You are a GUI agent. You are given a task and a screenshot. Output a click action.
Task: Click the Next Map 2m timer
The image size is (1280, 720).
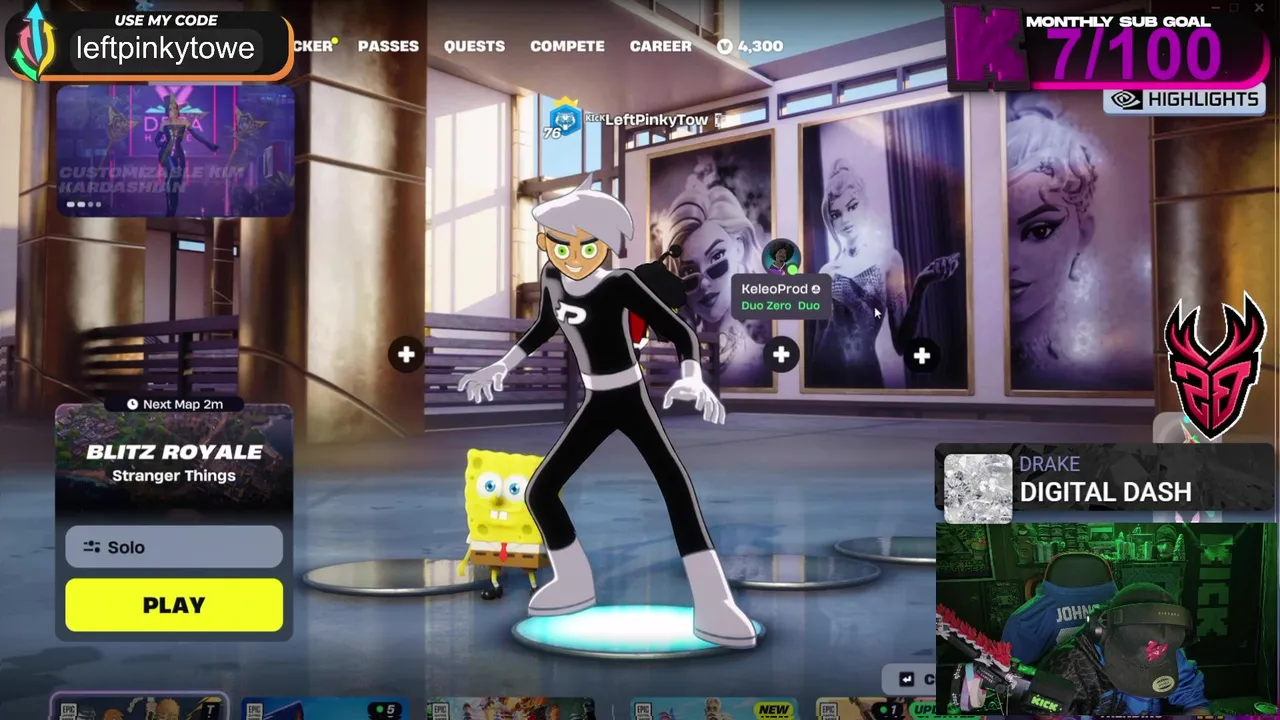pyautogui.click(x=174, y=404)
